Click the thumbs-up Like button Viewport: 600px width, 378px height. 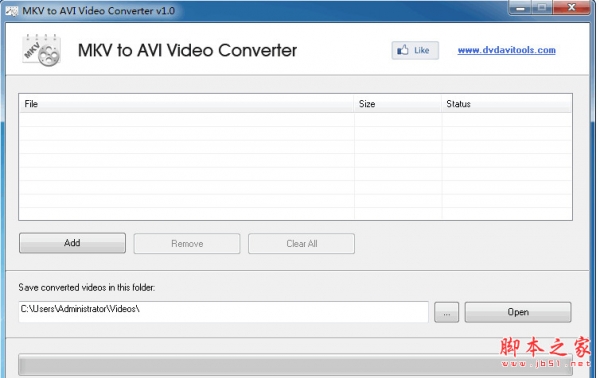coord(415,50)
